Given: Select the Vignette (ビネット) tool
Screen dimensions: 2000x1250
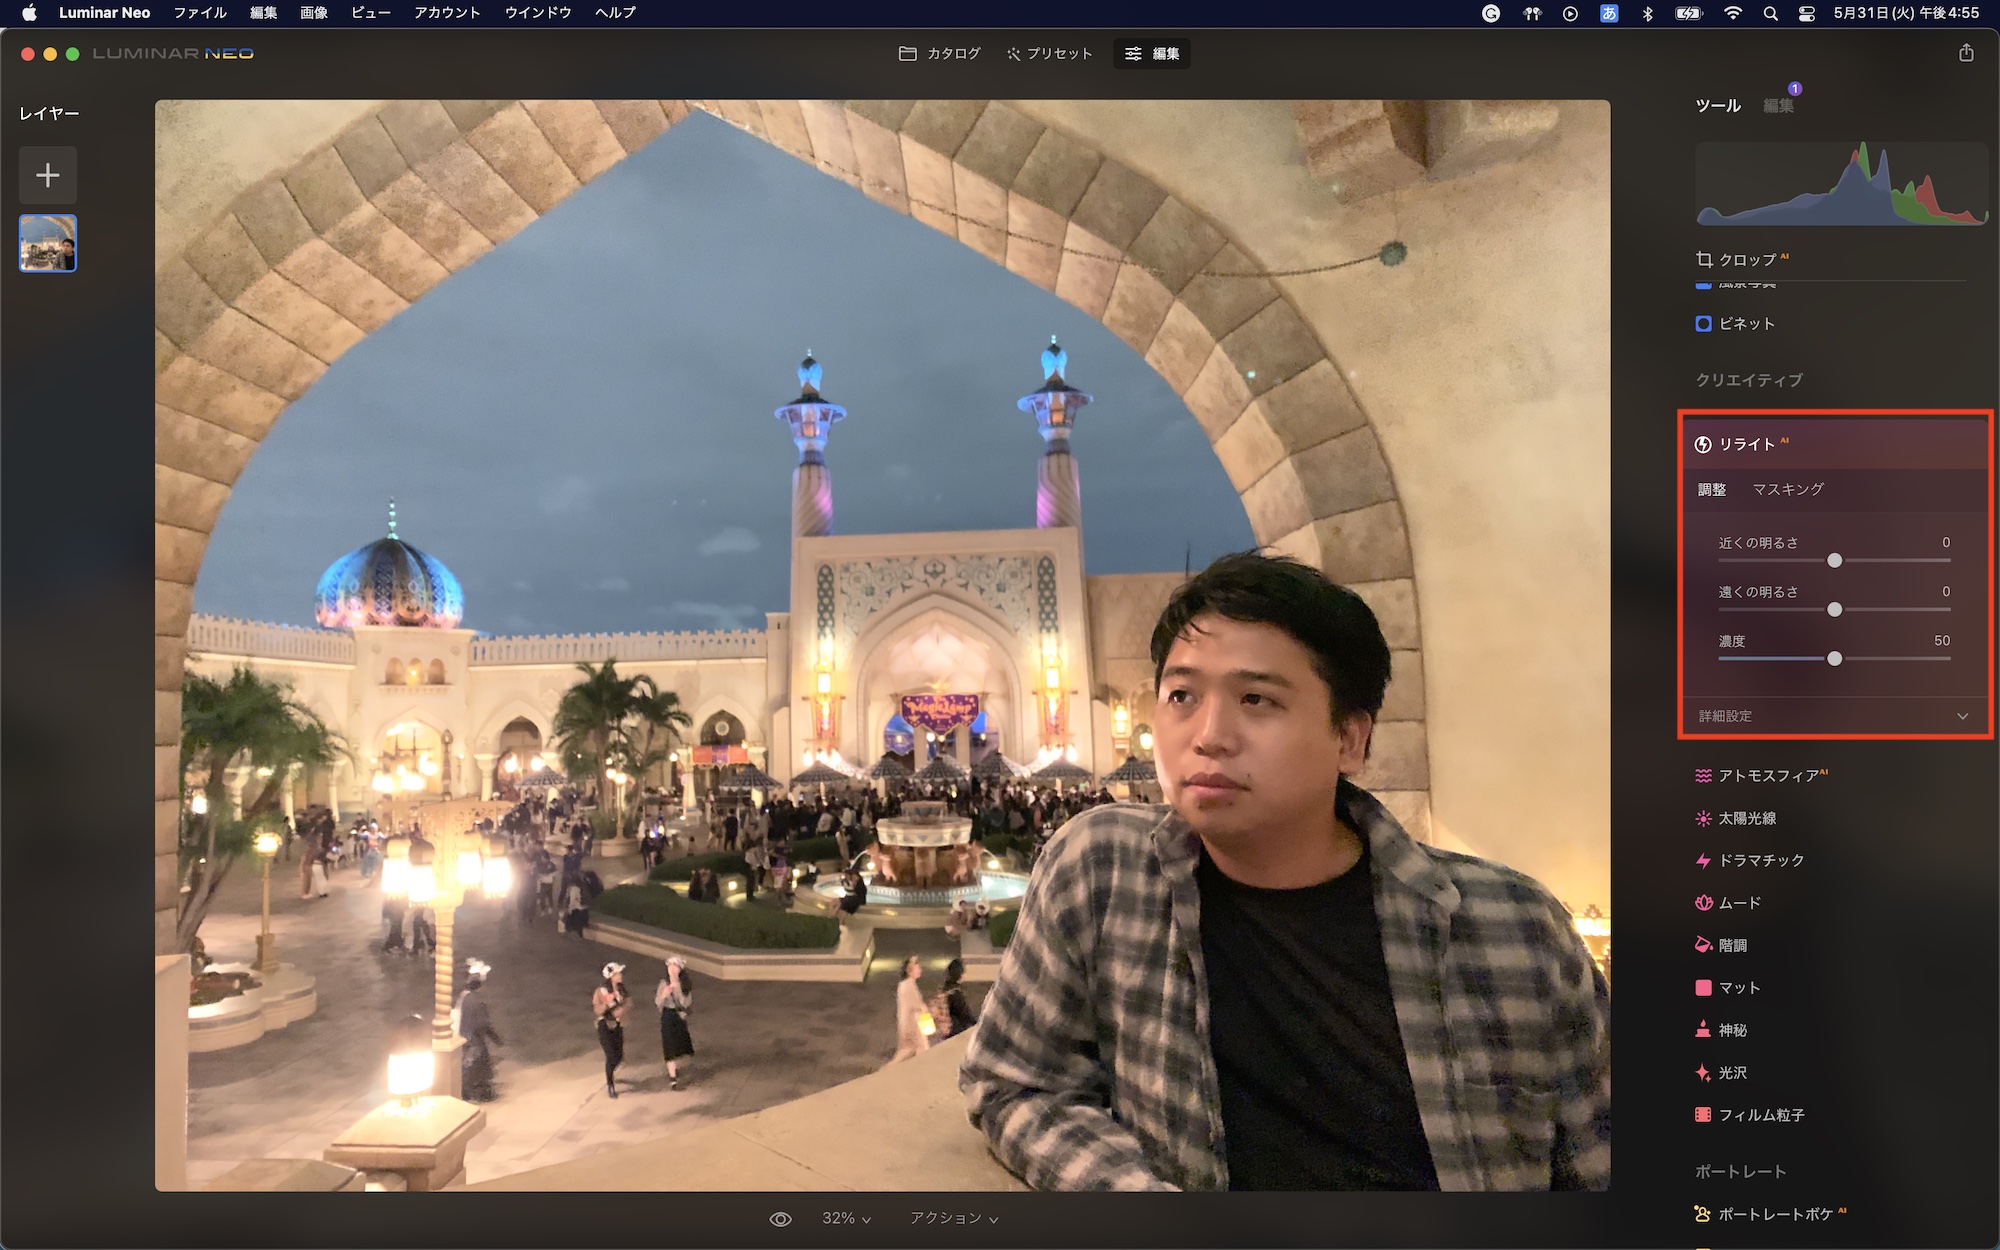Looking at the screenshot, I should pos(1745,324).
